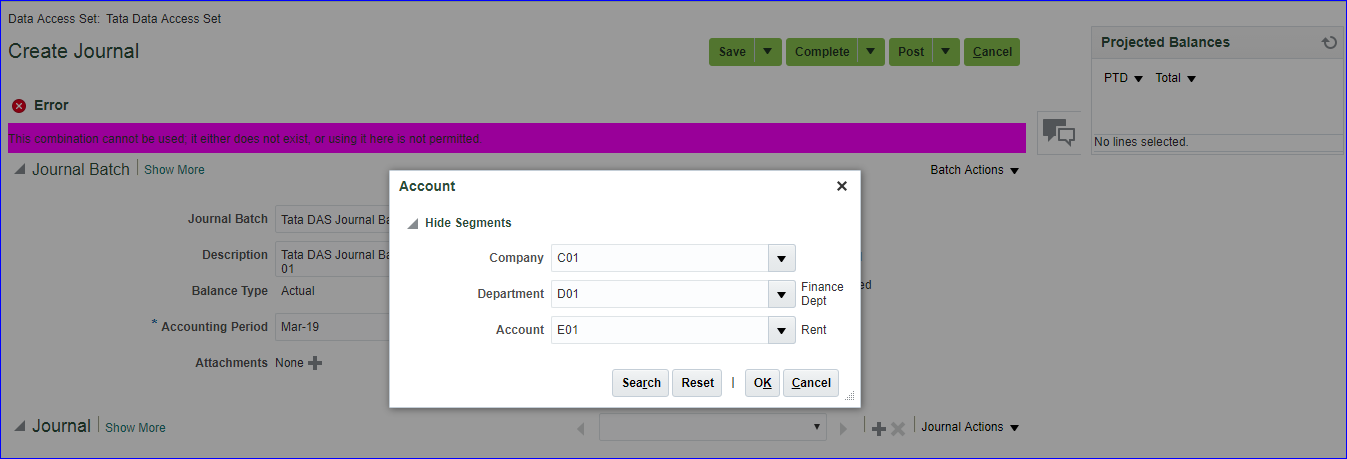Click the refresh icon in Projected Balances
The width and height of the screenshot is (1347, 459).
click(x=1328, y=43)
